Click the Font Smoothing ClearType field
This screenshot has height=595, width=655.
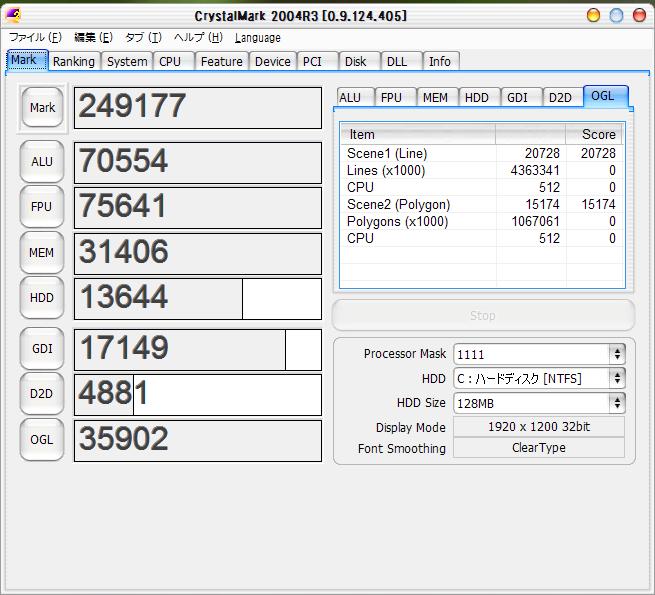pyautogui.click(x=539, y=448)
